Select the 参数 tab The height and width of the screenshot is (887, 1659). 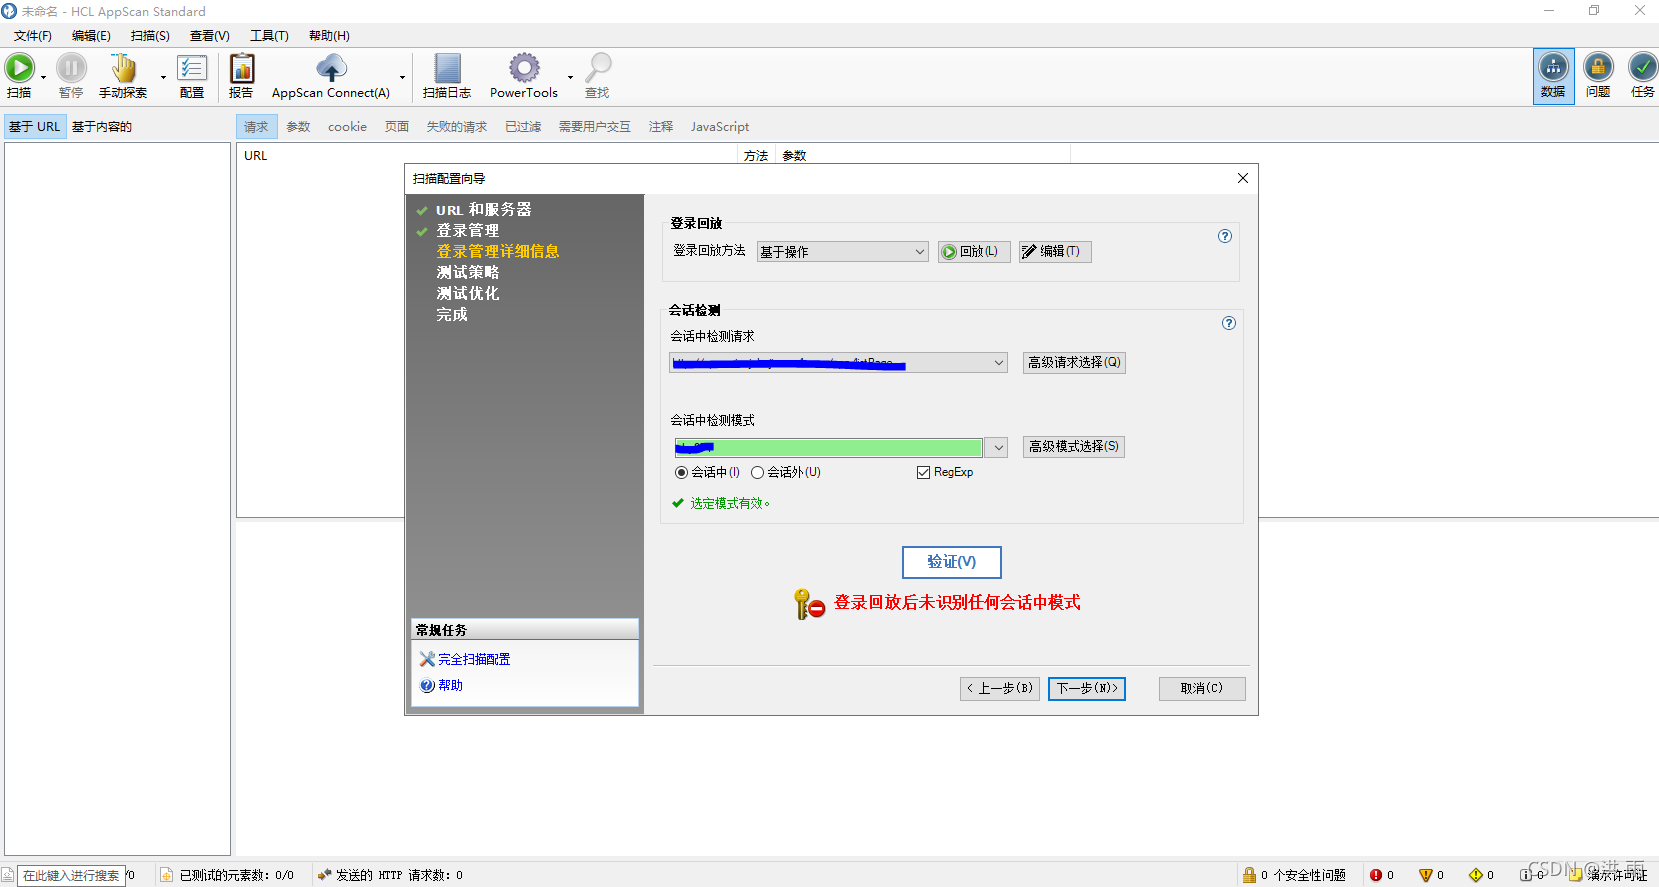point(298,127)
